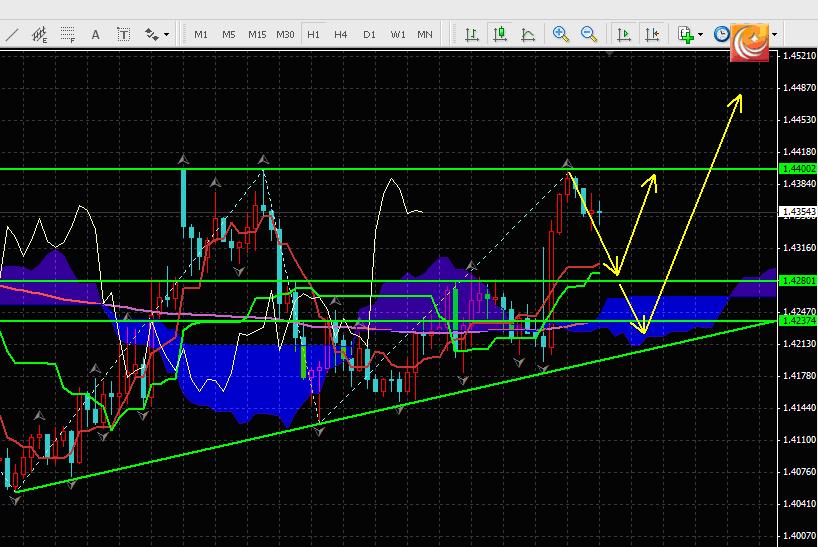Open the periodicity clock icon
This screenshot has height=547, width=818.
(x=721, y=34)
